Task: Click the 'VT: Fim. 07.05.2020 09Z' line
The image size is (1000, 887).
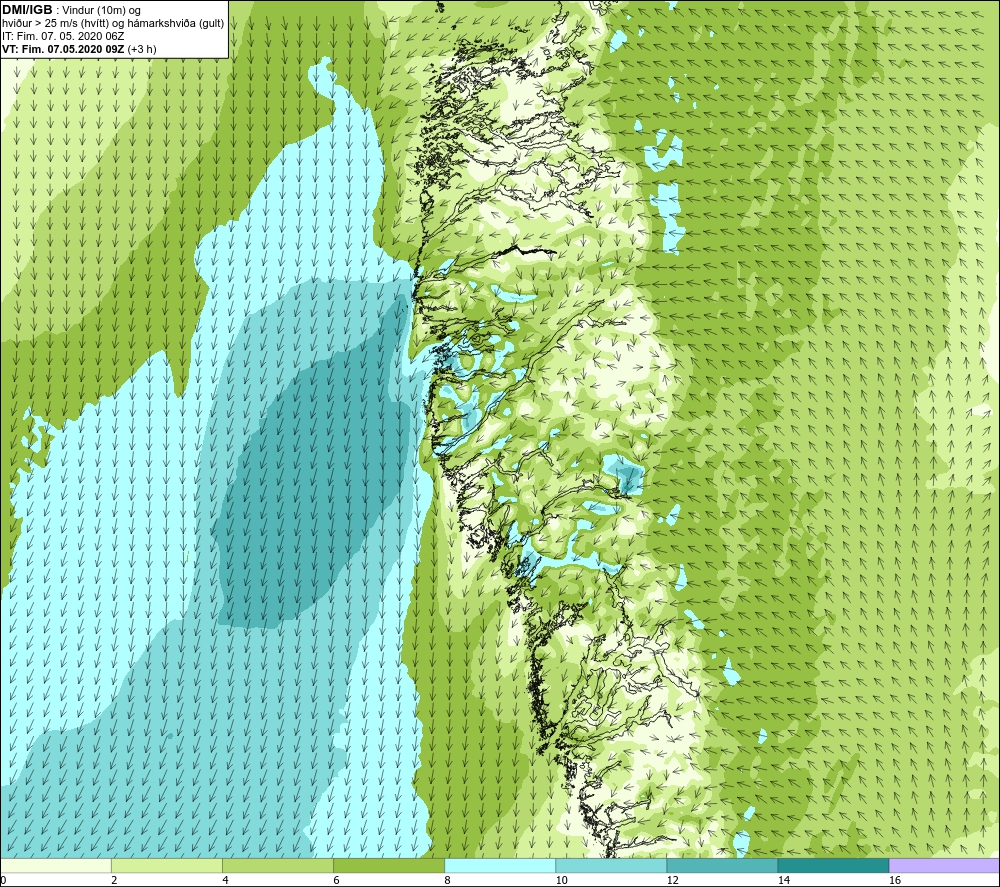Action: click(x=80, y=49)
